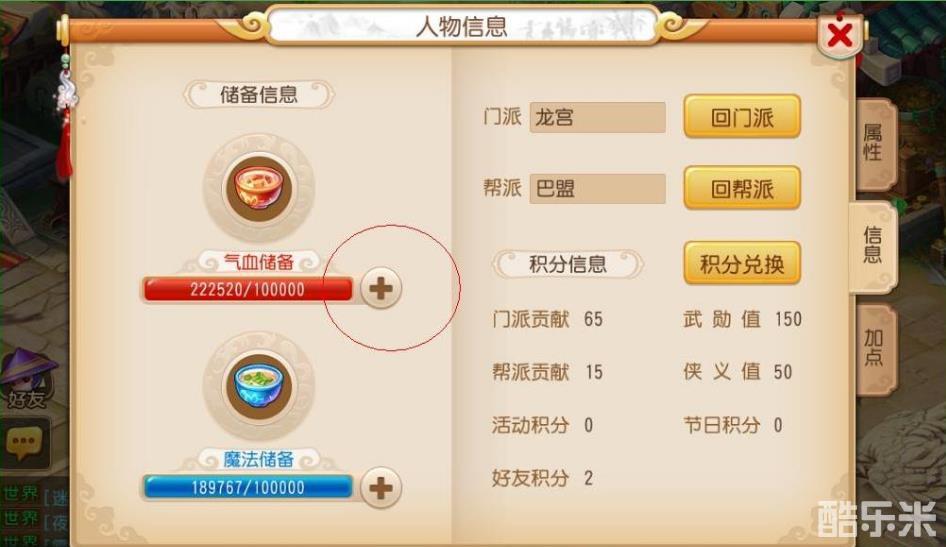Open the chat bubble icon

[24, 443]
